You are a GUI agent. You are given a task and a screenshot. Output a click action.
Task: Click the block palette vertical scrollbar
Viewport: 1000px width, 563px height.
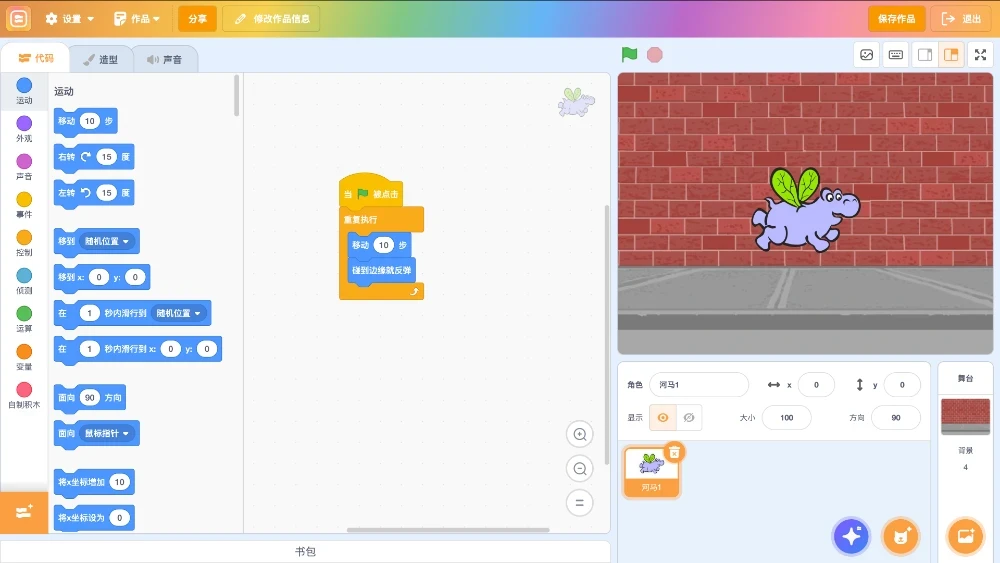pos(237,96)
